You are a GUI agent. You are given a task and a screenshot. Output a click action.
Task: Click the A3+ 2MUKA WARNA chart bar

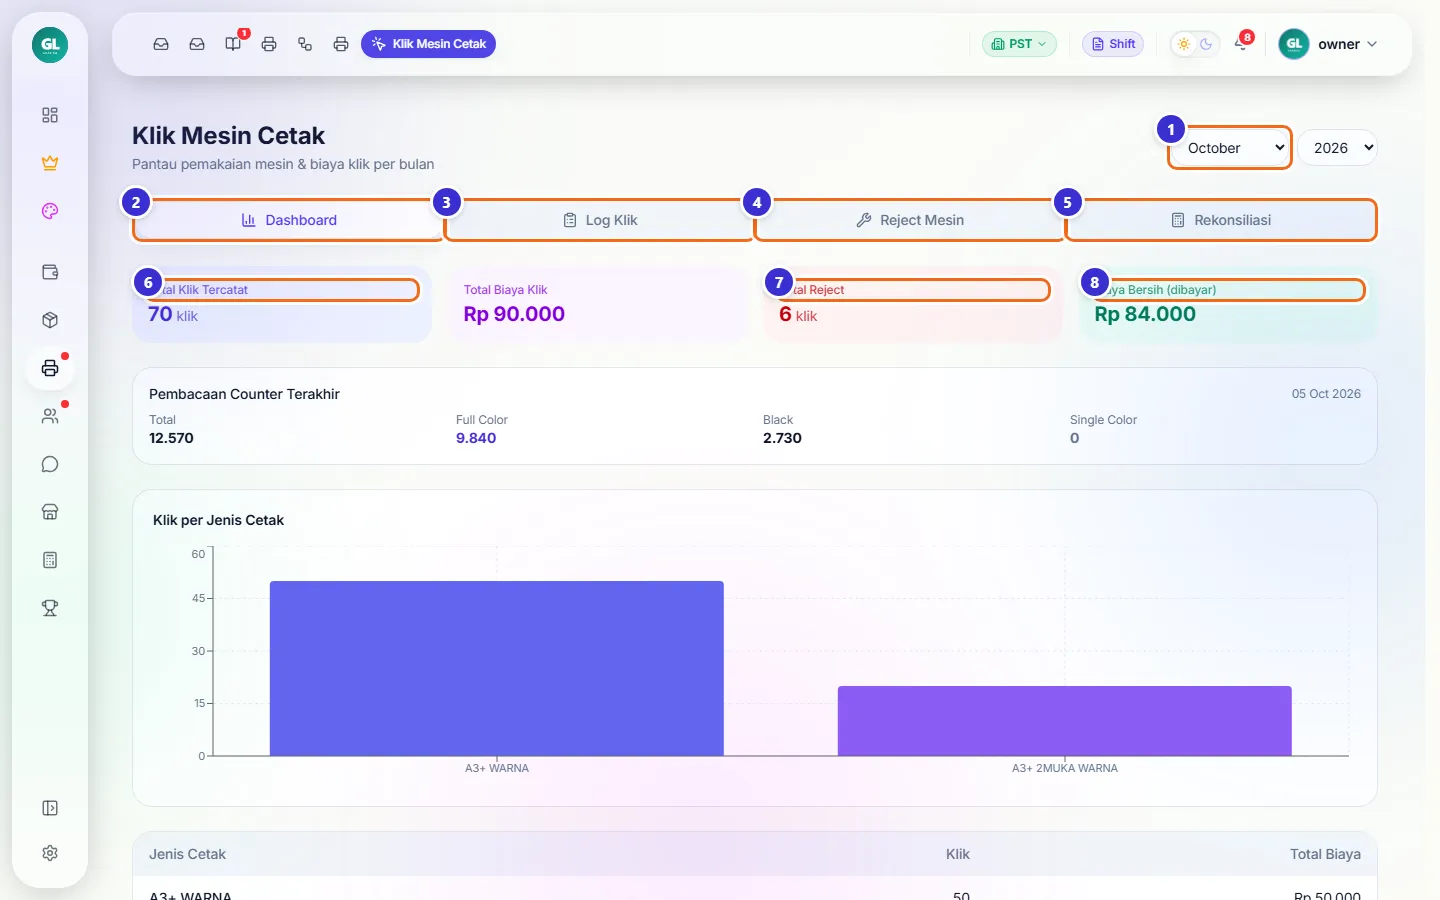(x=1065, y=721)
